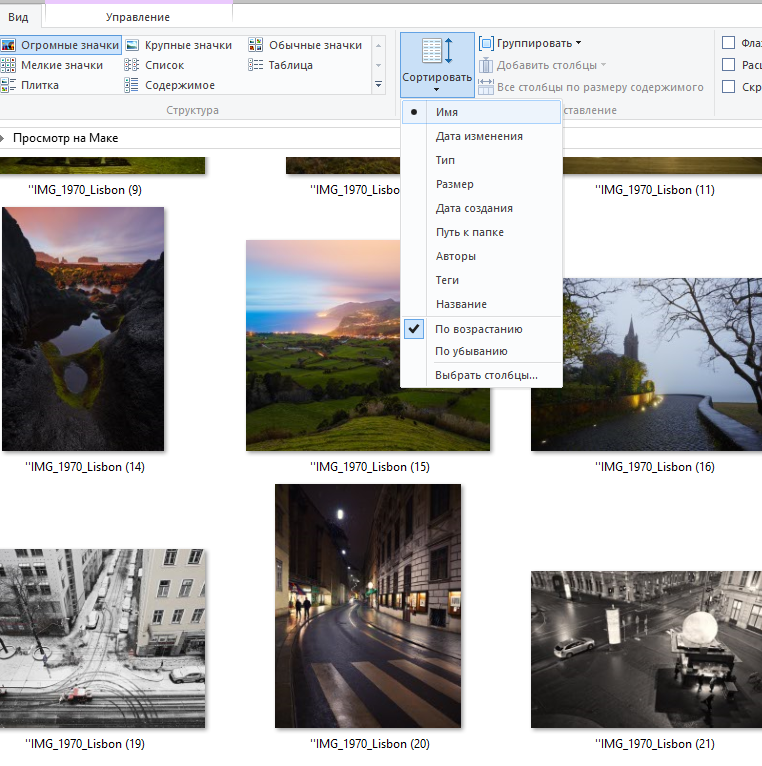
Task: Select Плитка tiles layout
Action: tap(39, 85)
